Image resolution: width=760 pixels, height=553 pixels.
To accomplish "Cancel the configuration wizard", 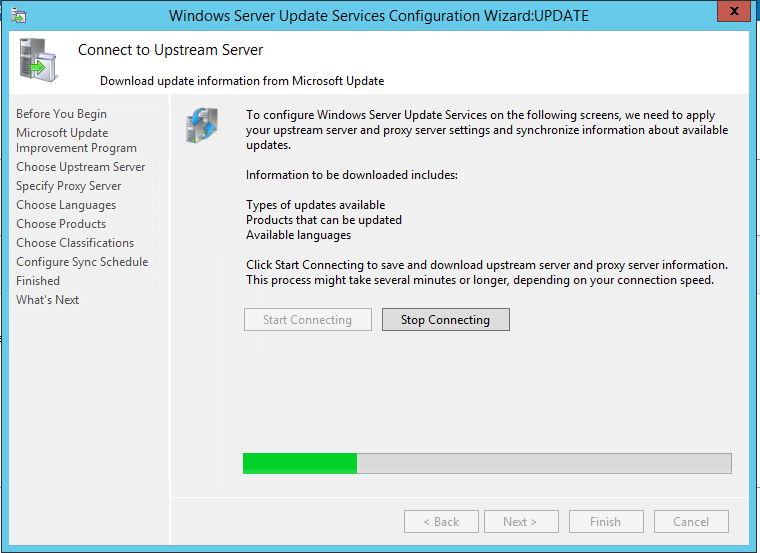I will tap(691, 521).
